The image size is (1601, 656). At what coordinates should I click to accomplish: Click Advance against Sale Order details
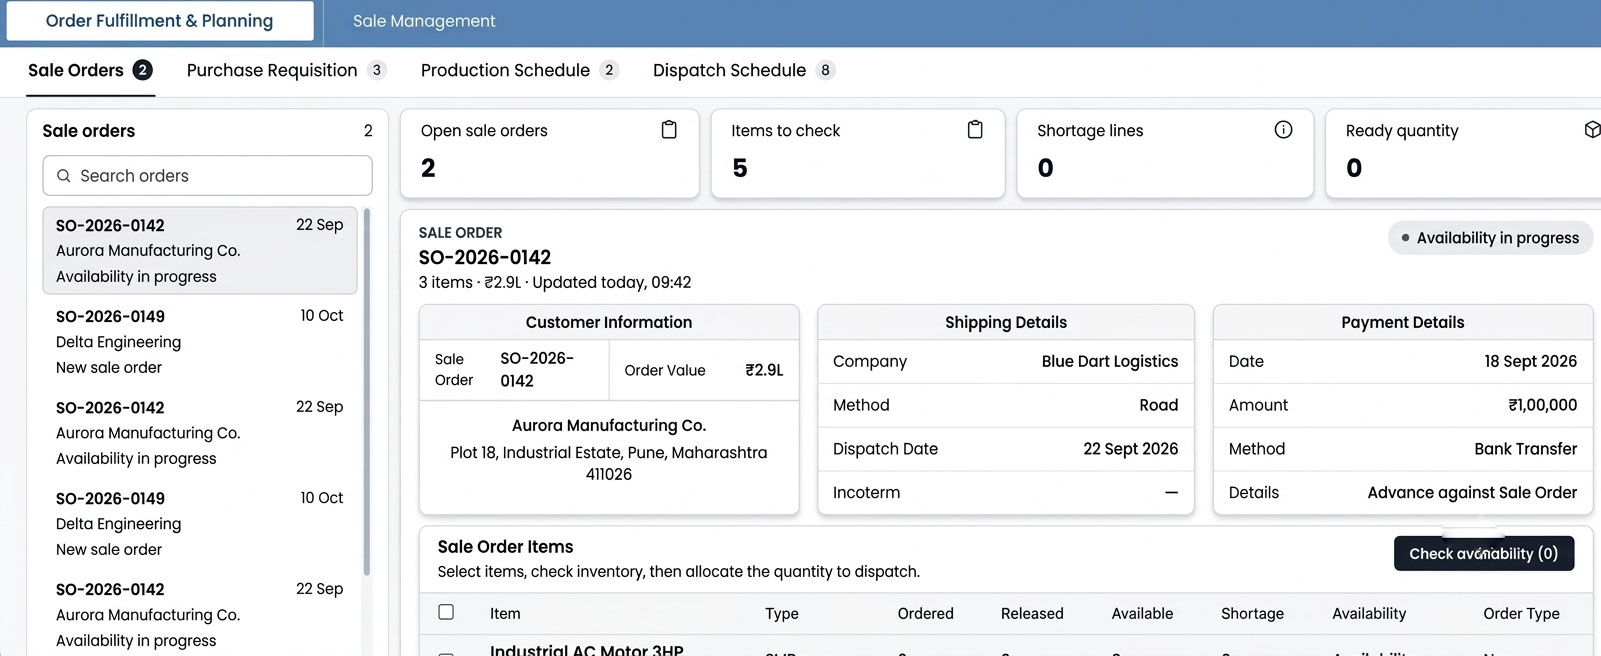(x=1472, y=493)
